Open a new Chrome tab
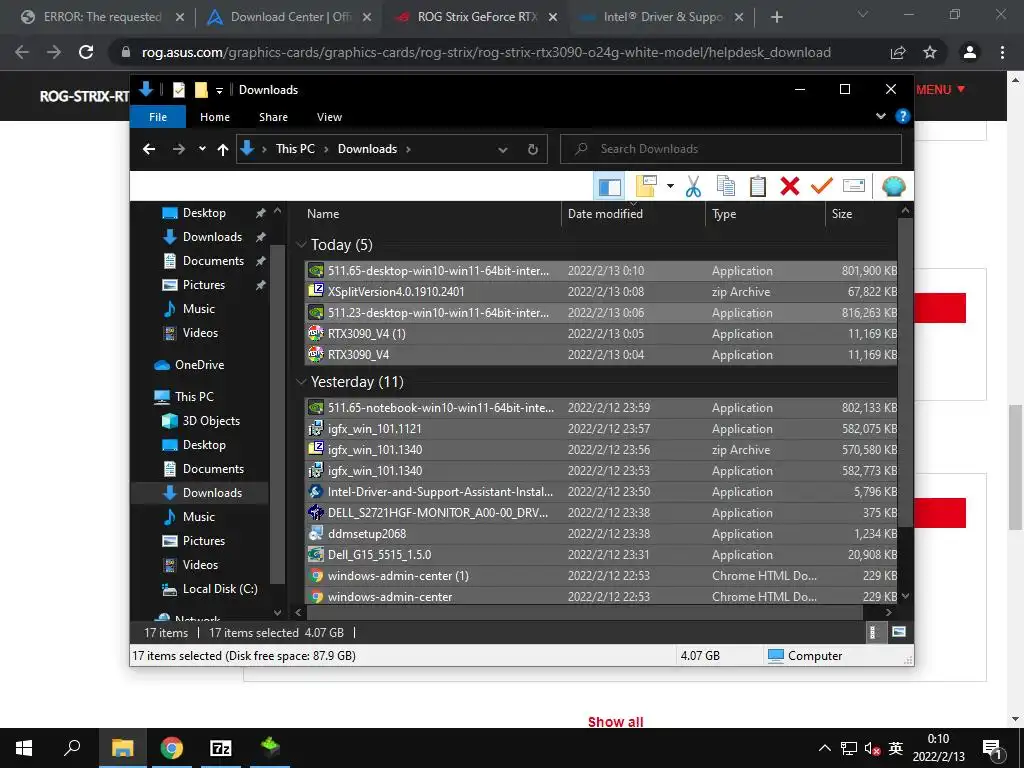The height and width of the screenshot is (768, 1024). pyautogui.click(x=776, y=17)
